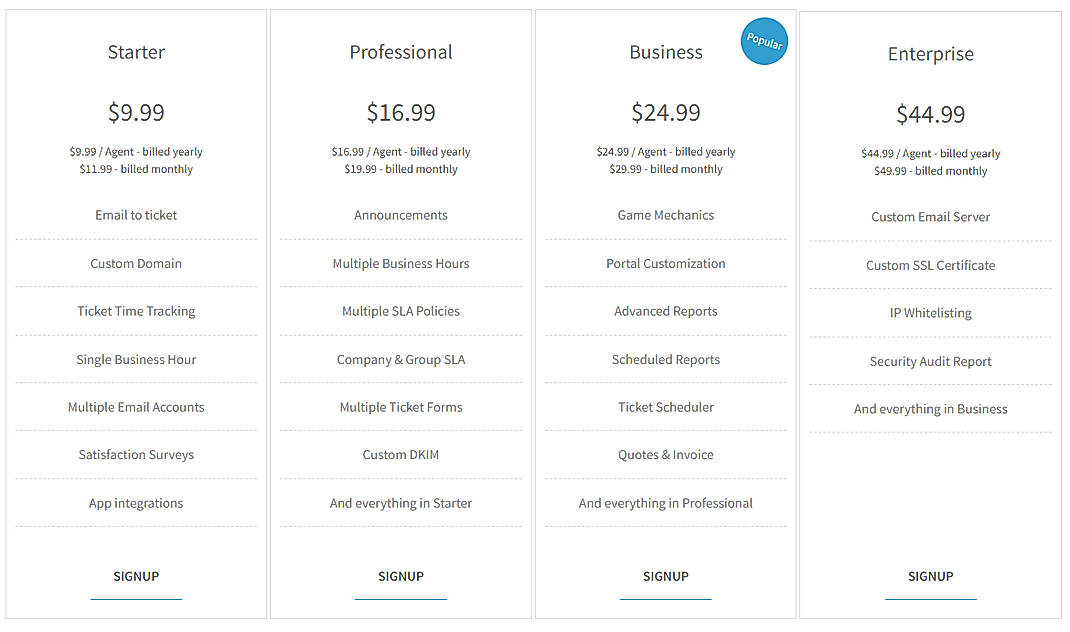The height and width of the screenshot is (632, 1070).
Task: Click Multiple SLA Policies under Professional
Action: [x=401, y=311]
